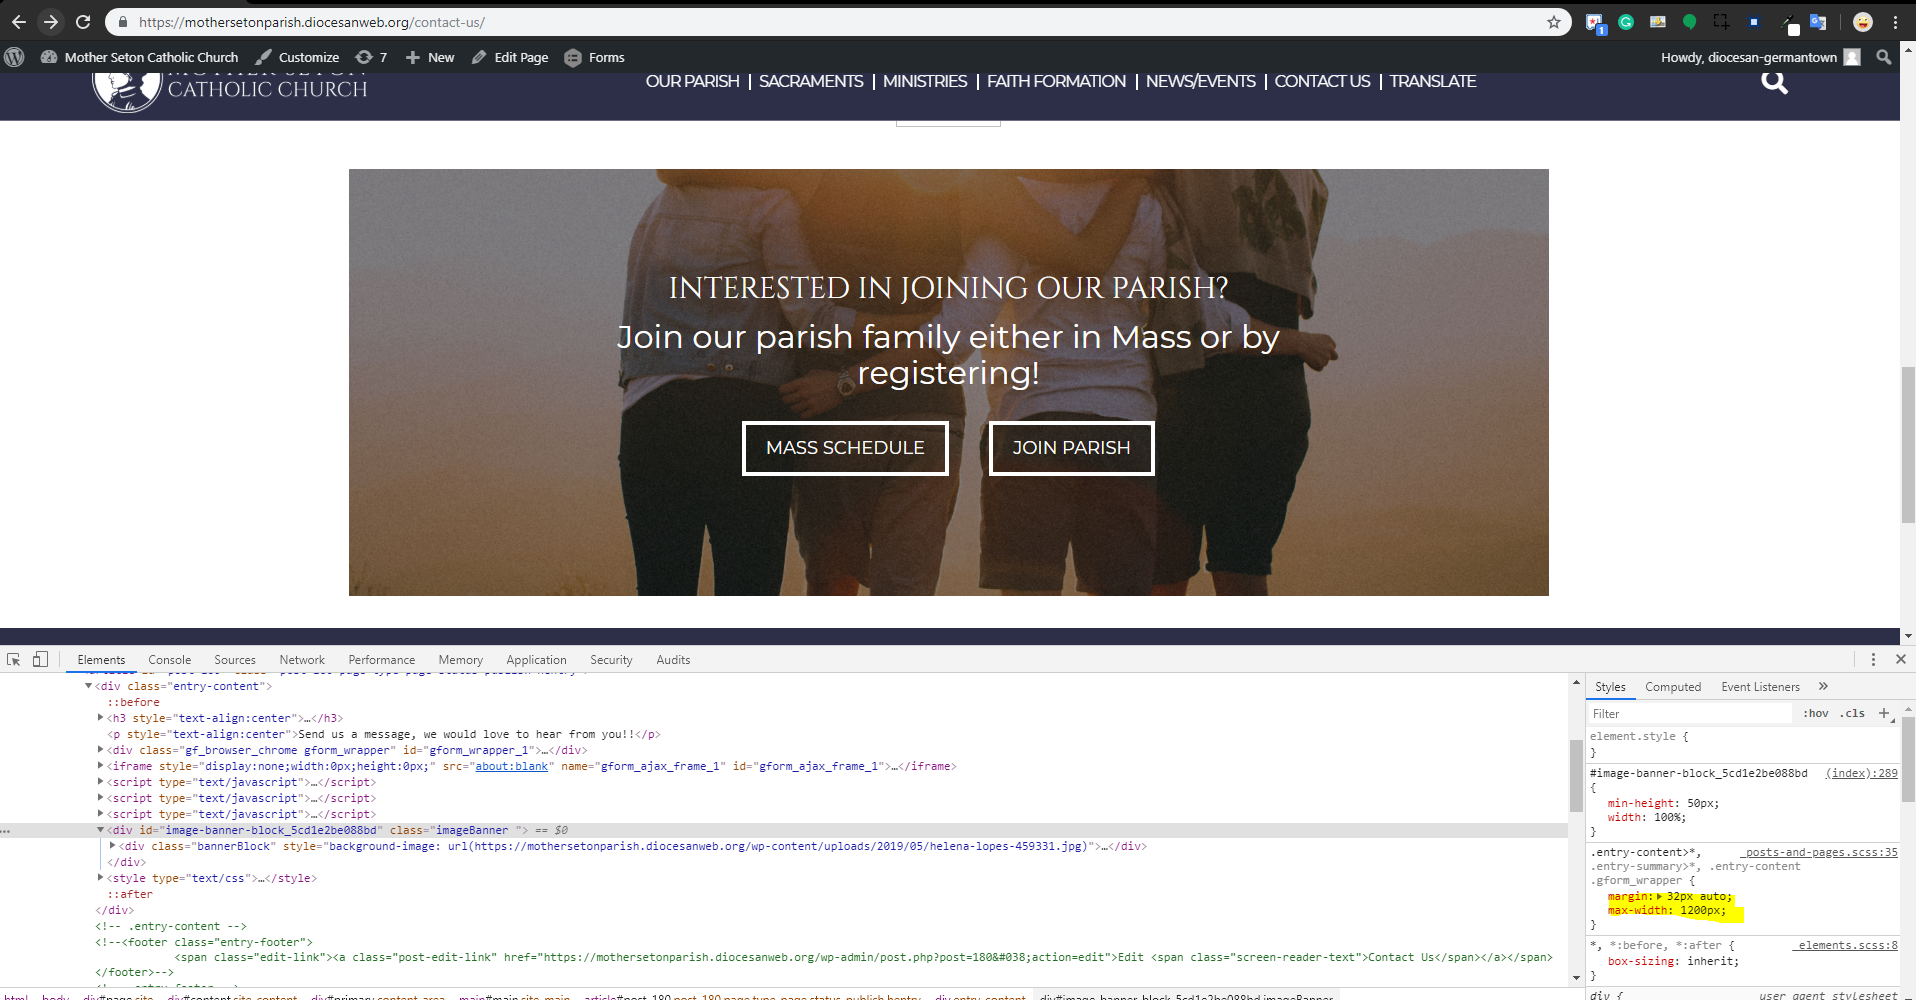The height and width of the screenshot is (1000, 1916).
Task: Open the WordPress logo admin menu
Action: click(14, 57)
